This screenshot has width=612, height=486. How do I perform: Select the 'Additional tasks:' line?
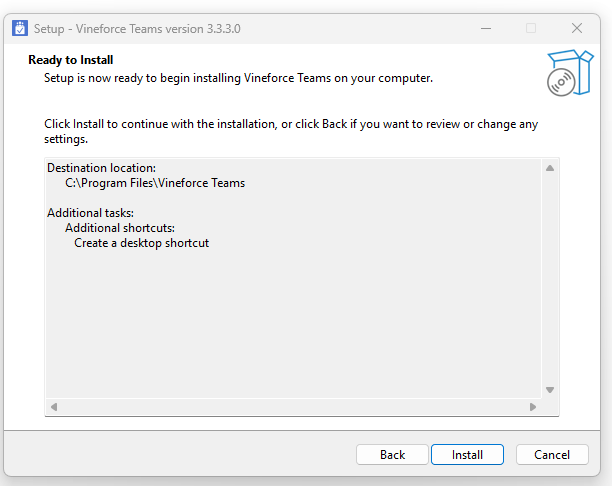pyautogui.click(x=91, y=213)
